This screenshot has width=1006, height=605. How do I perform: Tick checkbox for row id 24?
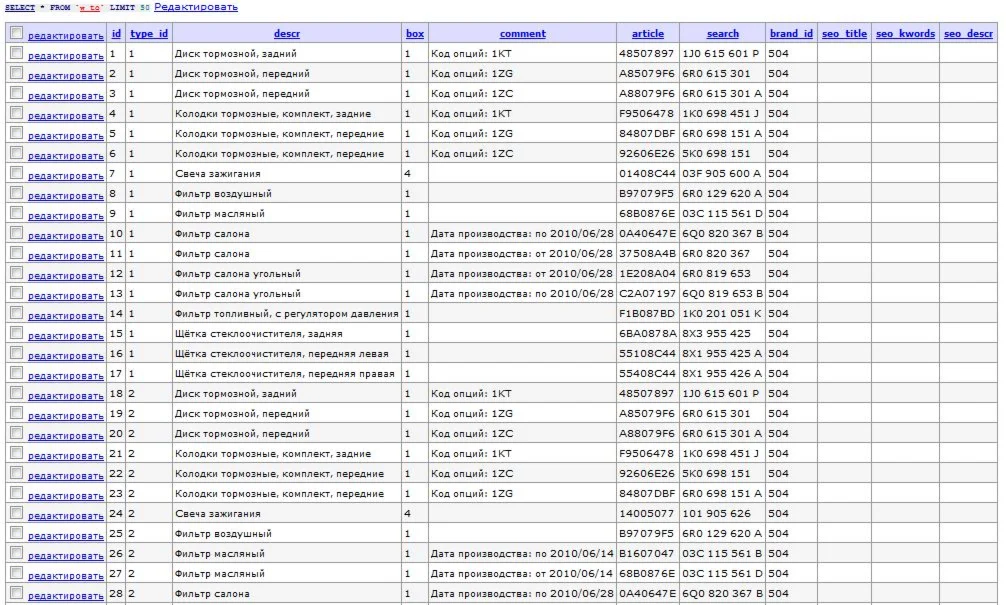pyautogui.click(x=16, y=513)
